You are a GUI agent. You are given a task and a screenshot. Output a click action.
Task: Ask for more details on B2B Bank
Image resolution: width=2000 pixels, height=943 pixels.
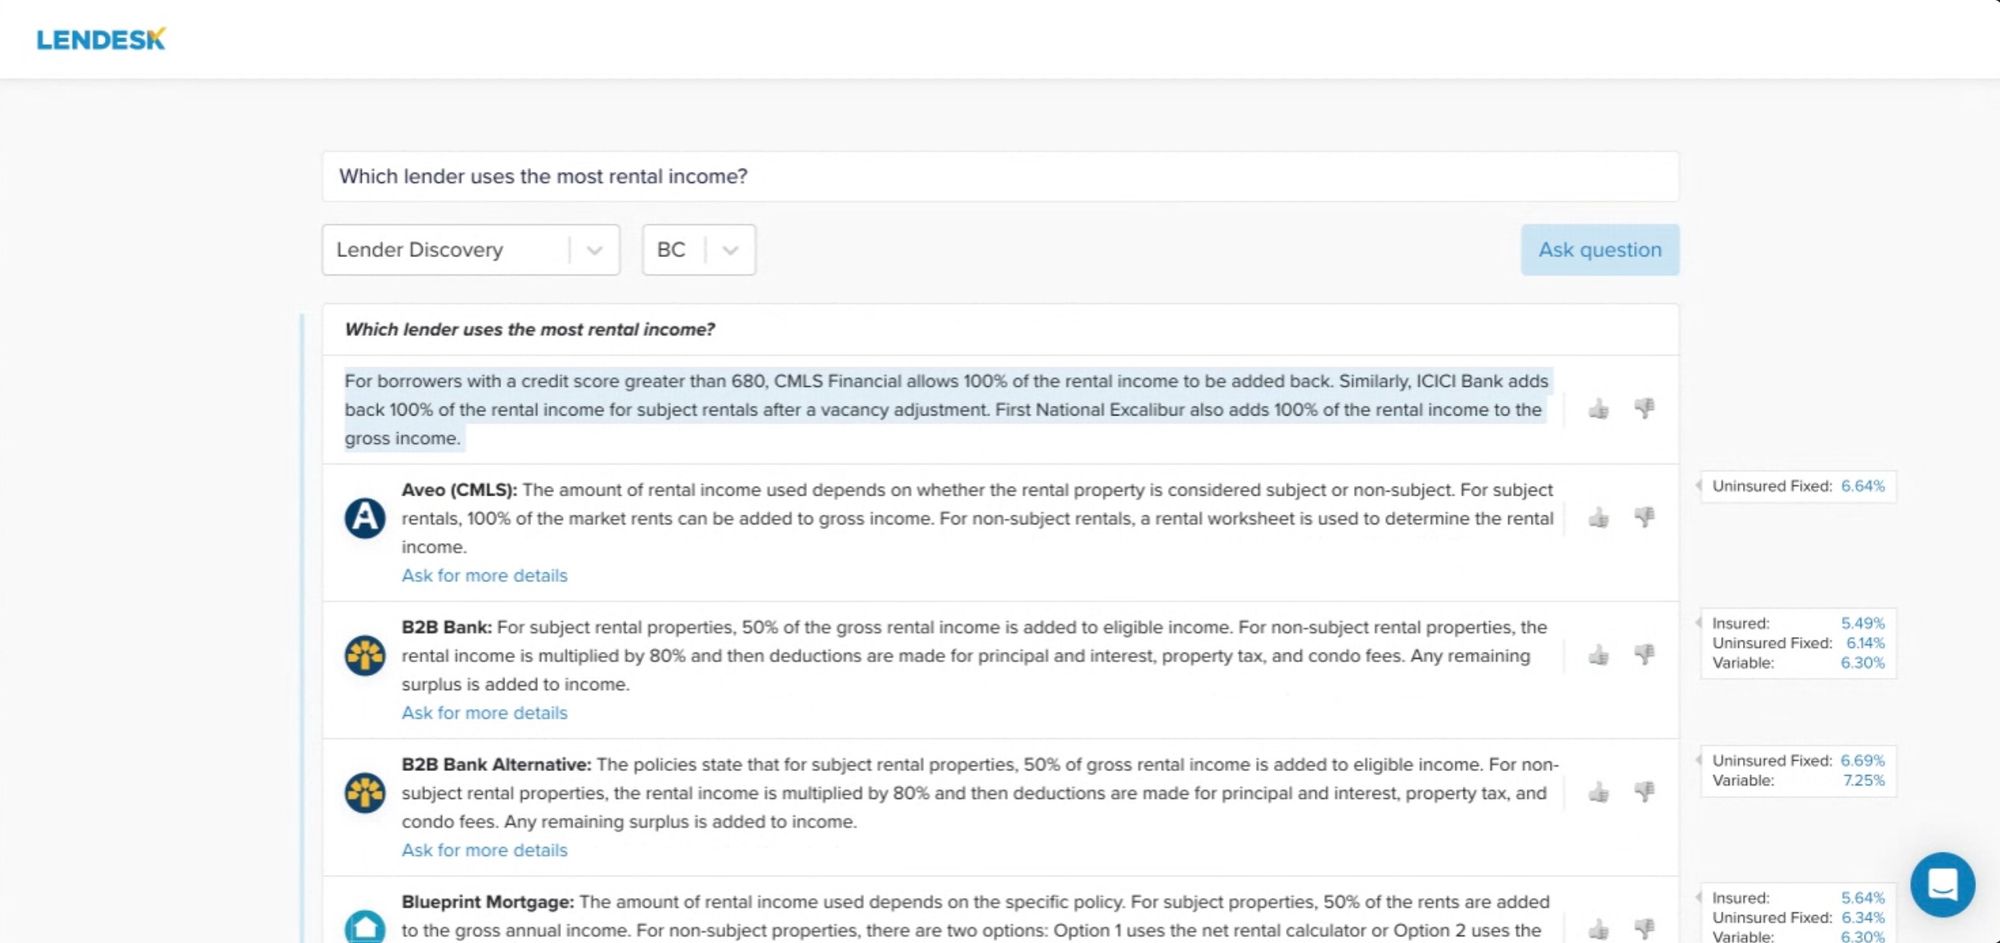pos(484,713)
